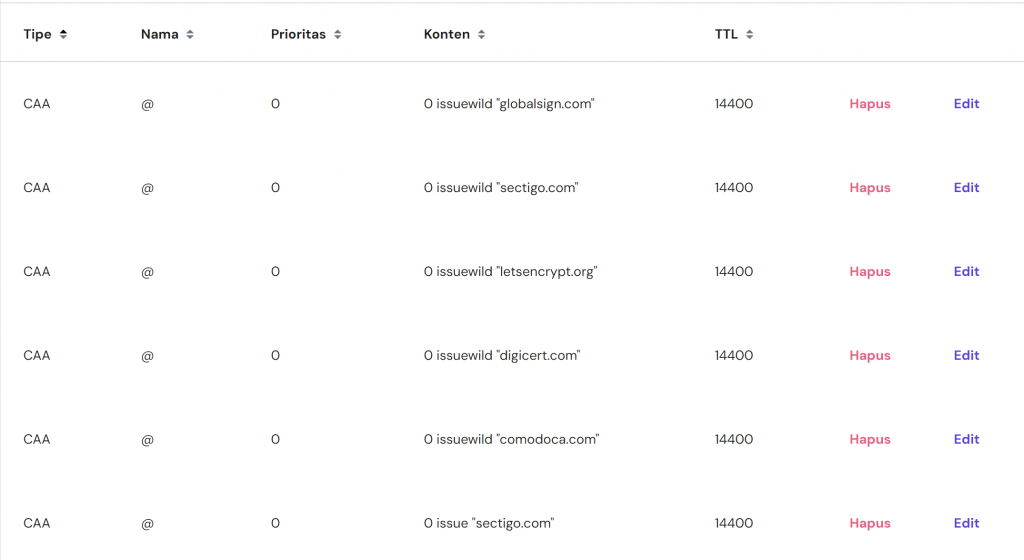This screenshot has width=1024, height=560.
Task: Delete the issuewild comodoca.com record
Action: click(869, 440)
